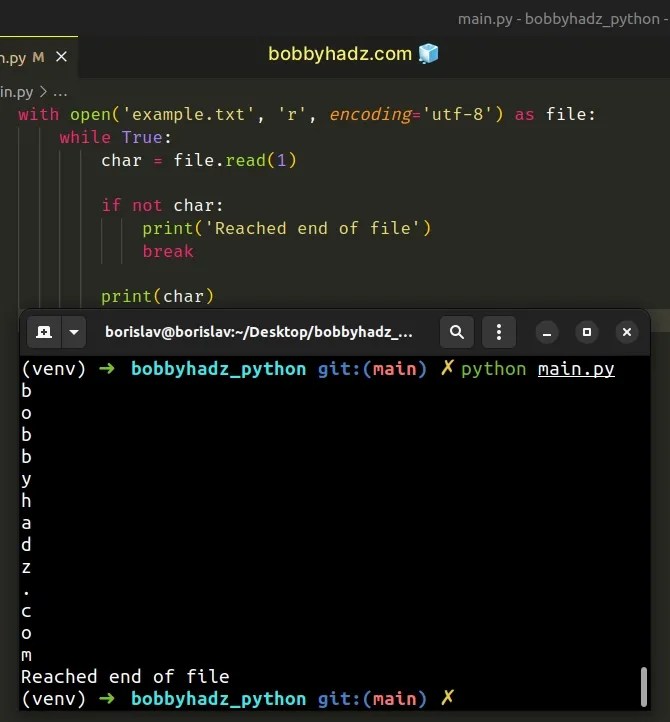670x722 pixels.
Task: Click terminal vertical scrollbar handle
Action: 644,686
